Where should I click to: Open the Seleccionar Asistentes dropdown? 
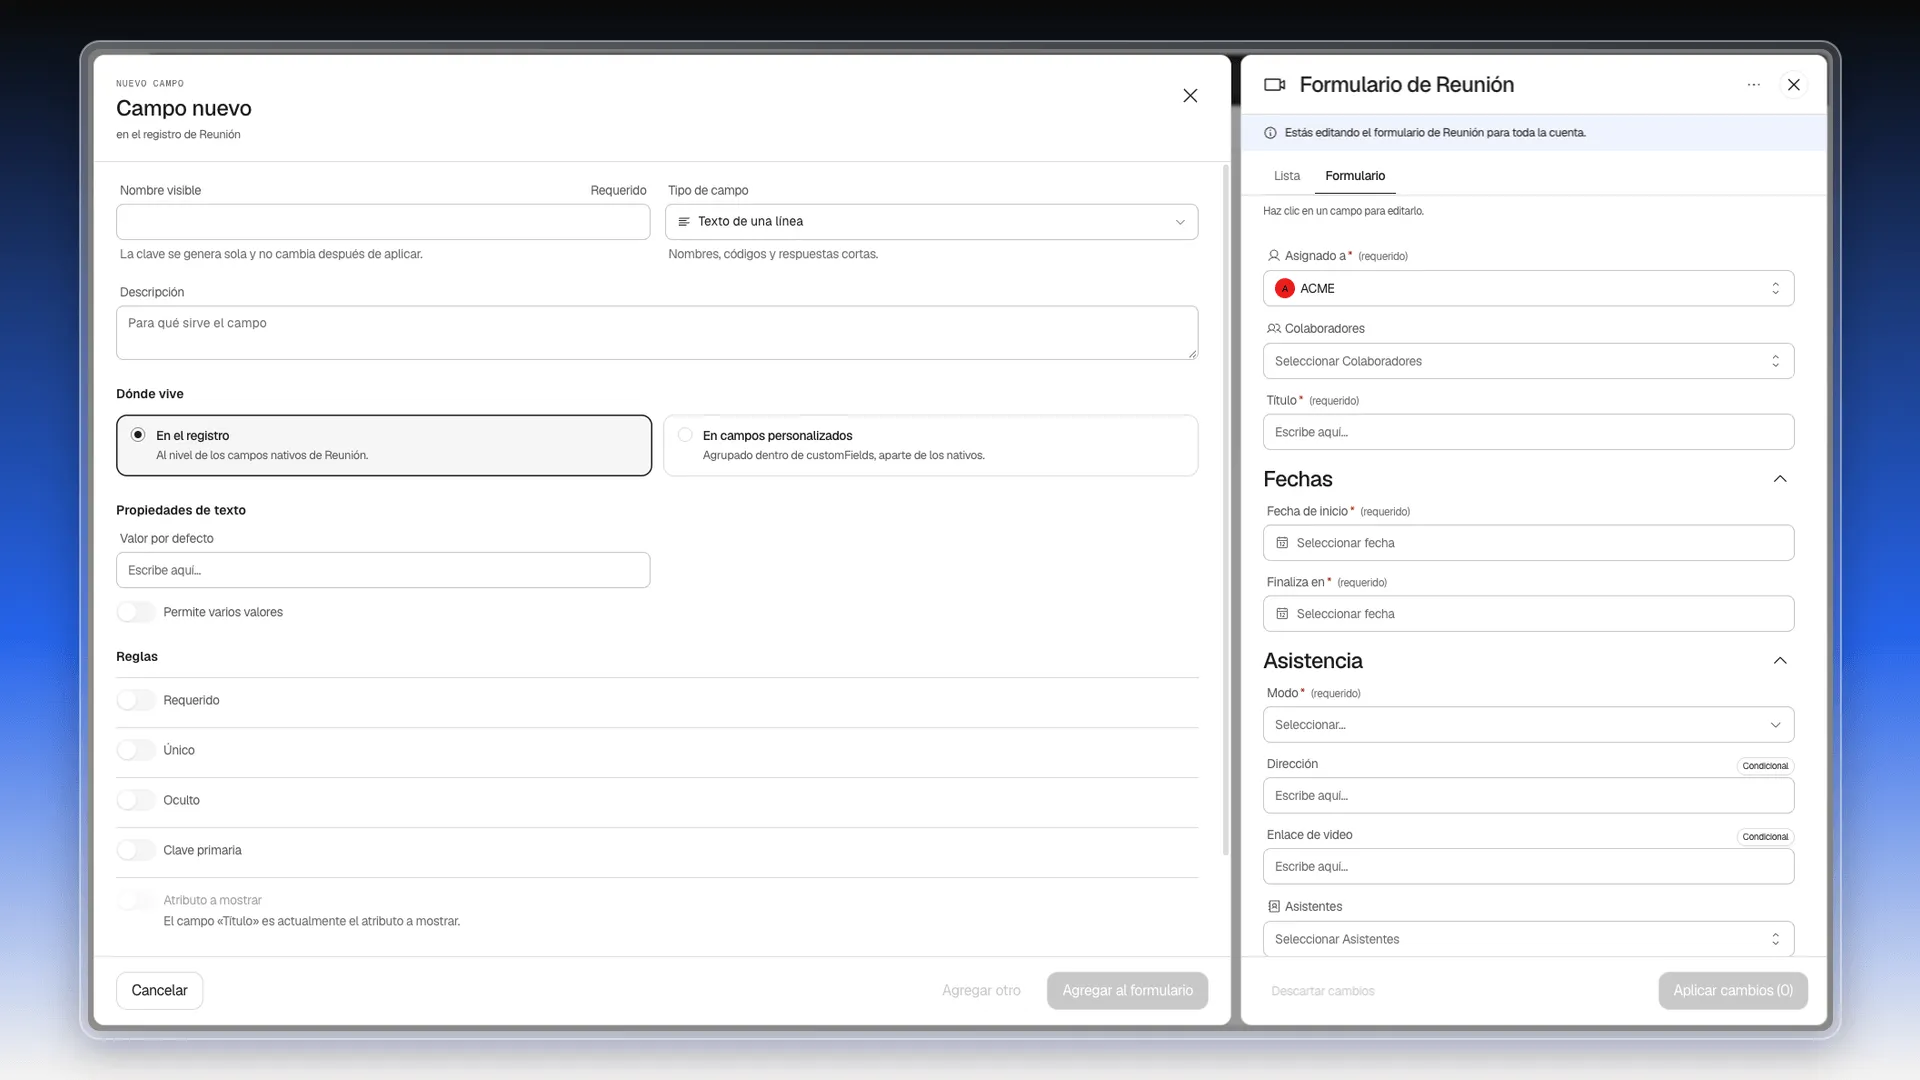pyautogui.click(x=1528, y=939)
